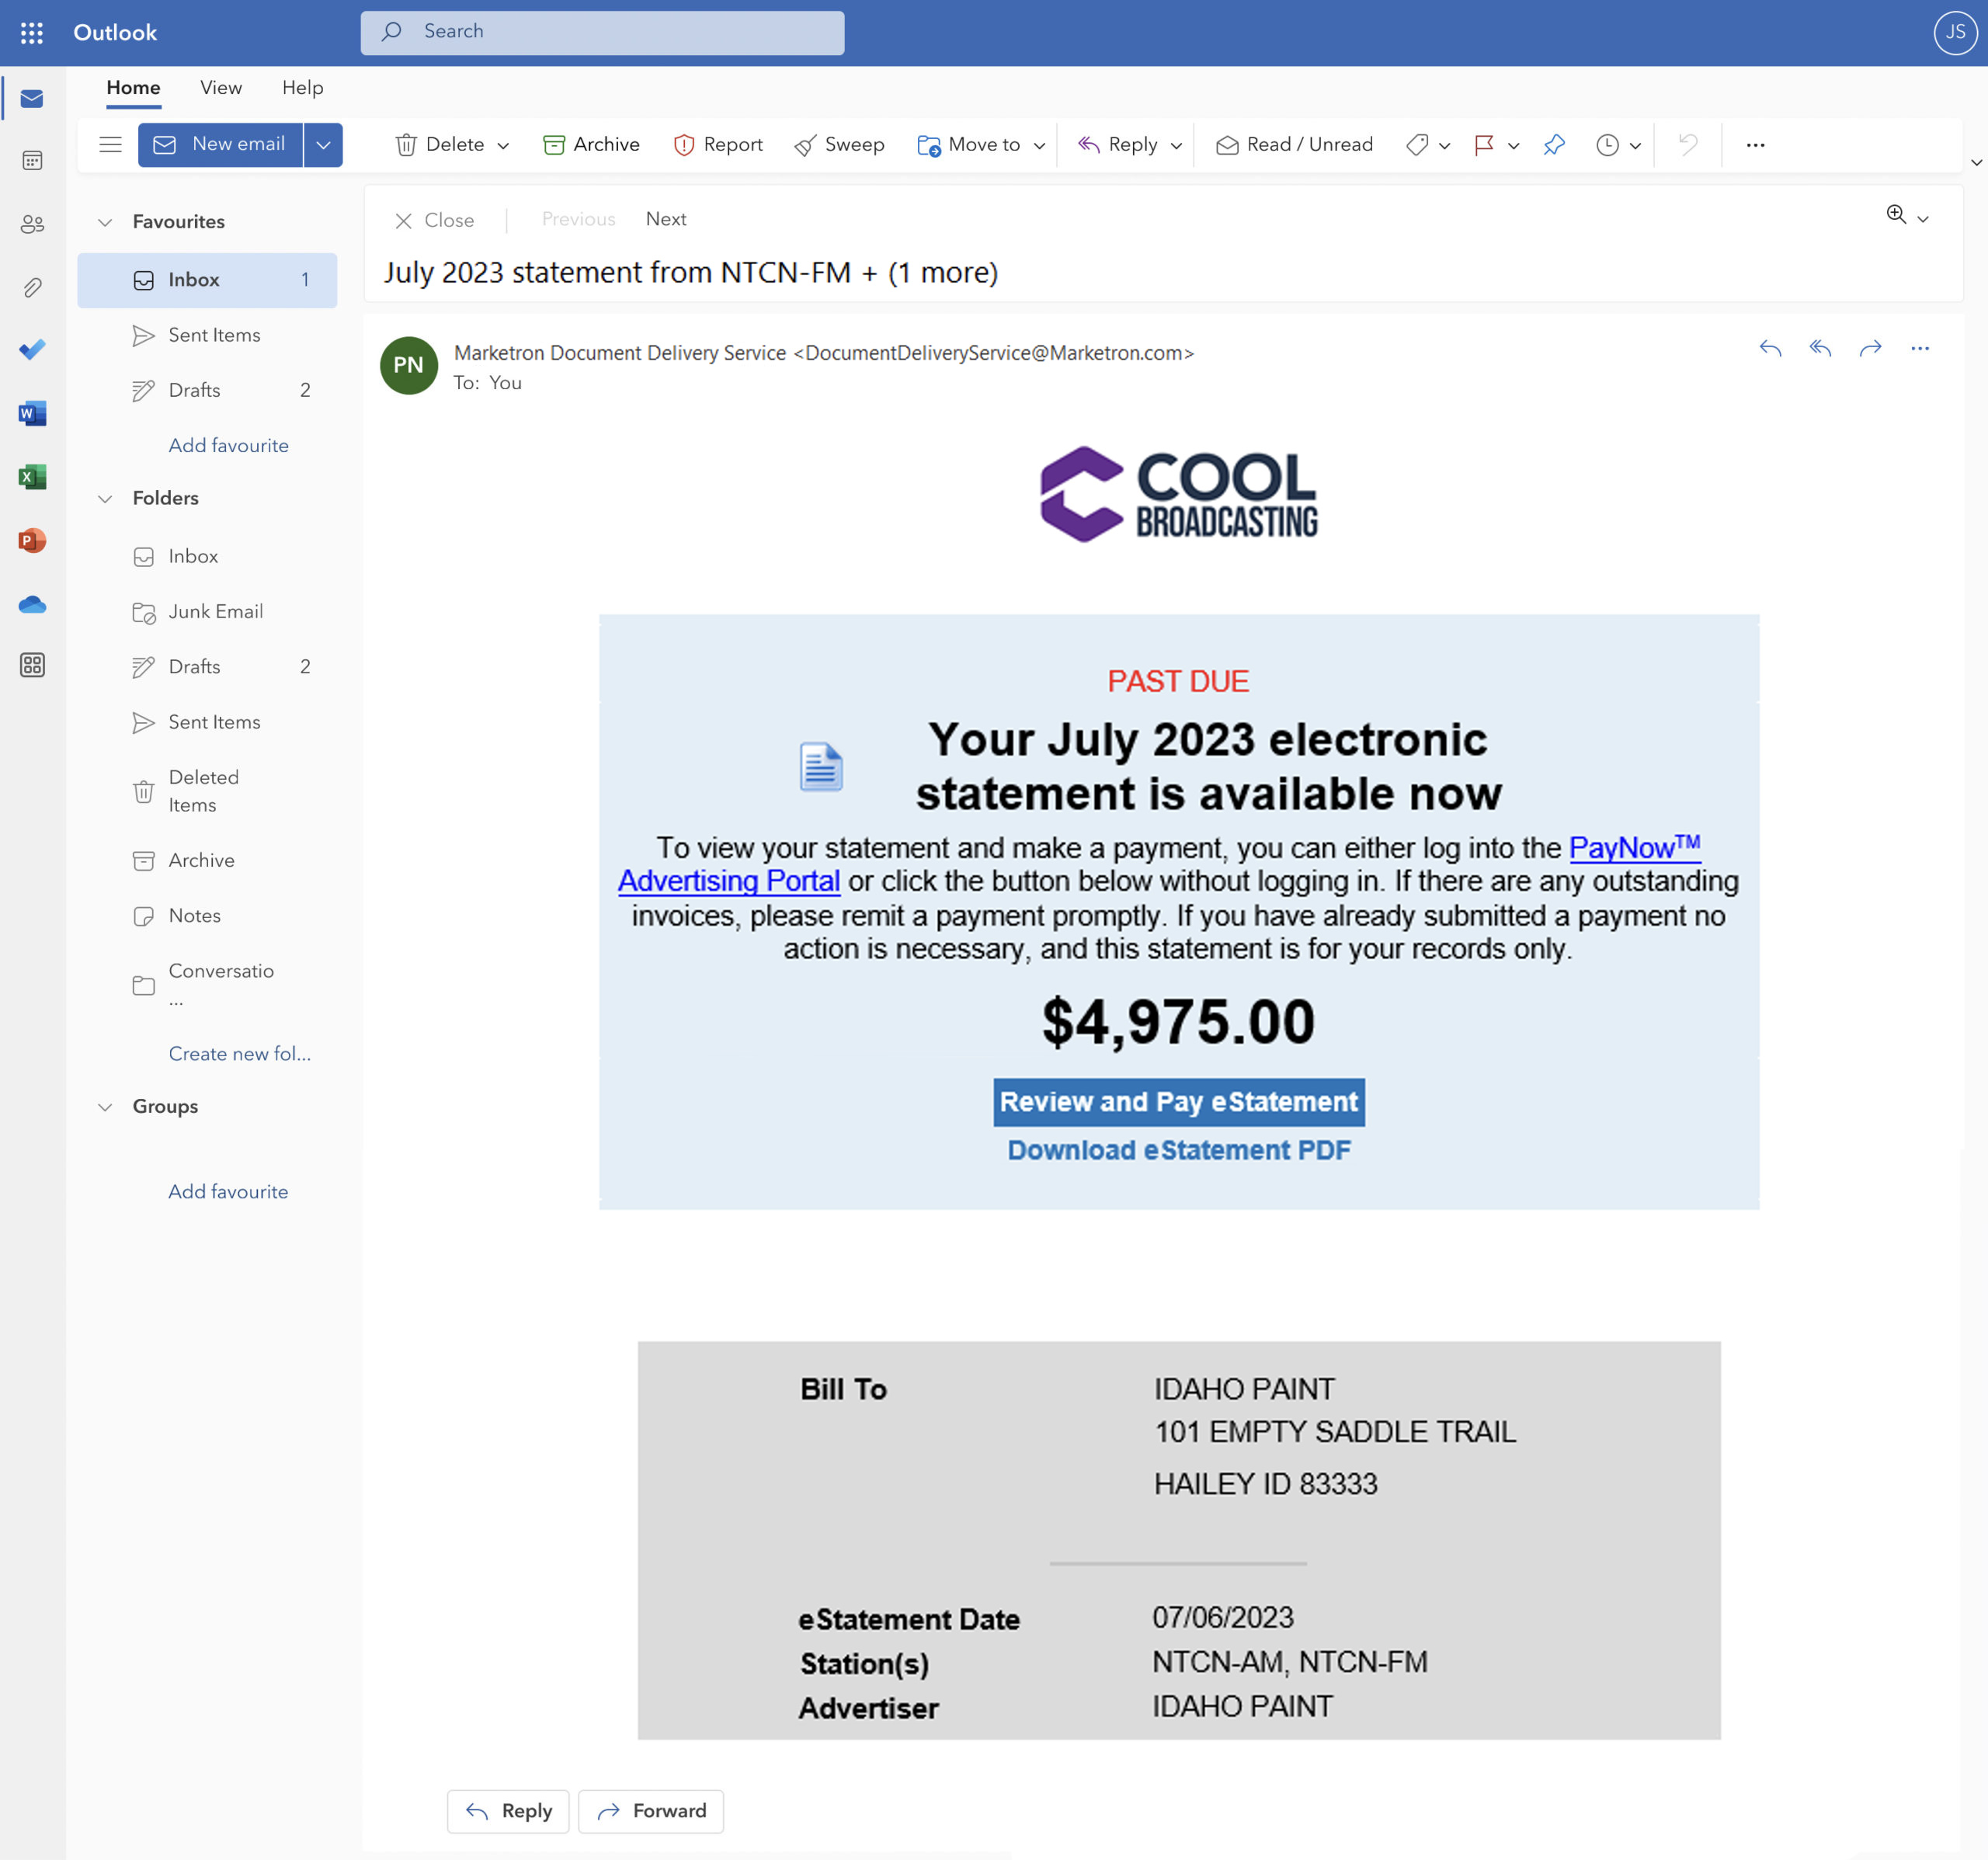This screenshot has height=1860, width=1988.
Task: Launch PowerPoint from the left rail
Action: coord(32,541)
